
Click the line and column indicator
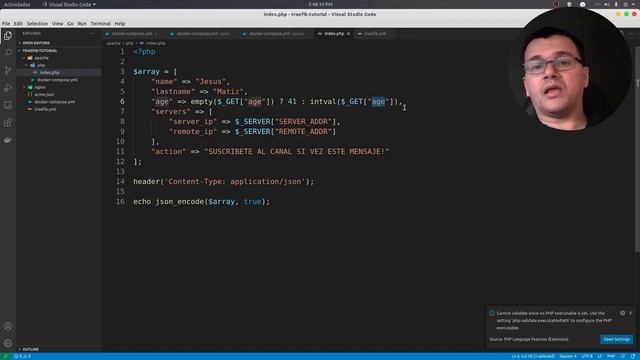(533, 356)
